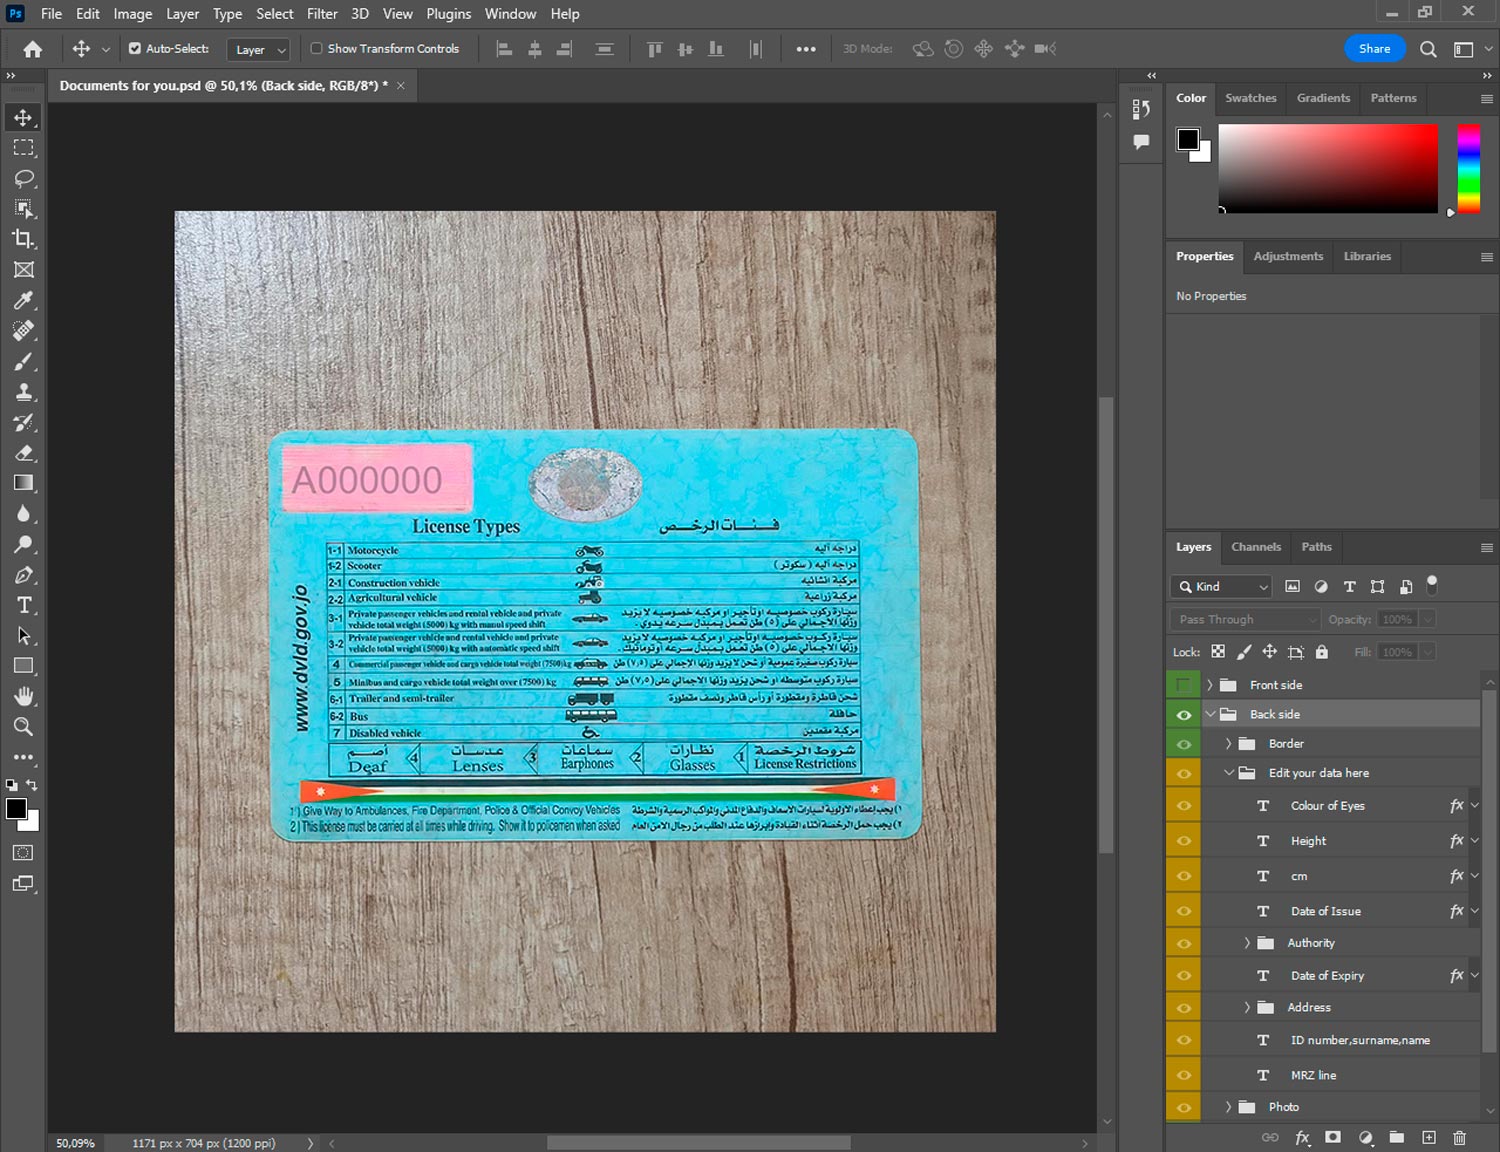This screenshot has width=1500, height=1152.
Task: Select the Crop tool
Action: tap(24, 239)
